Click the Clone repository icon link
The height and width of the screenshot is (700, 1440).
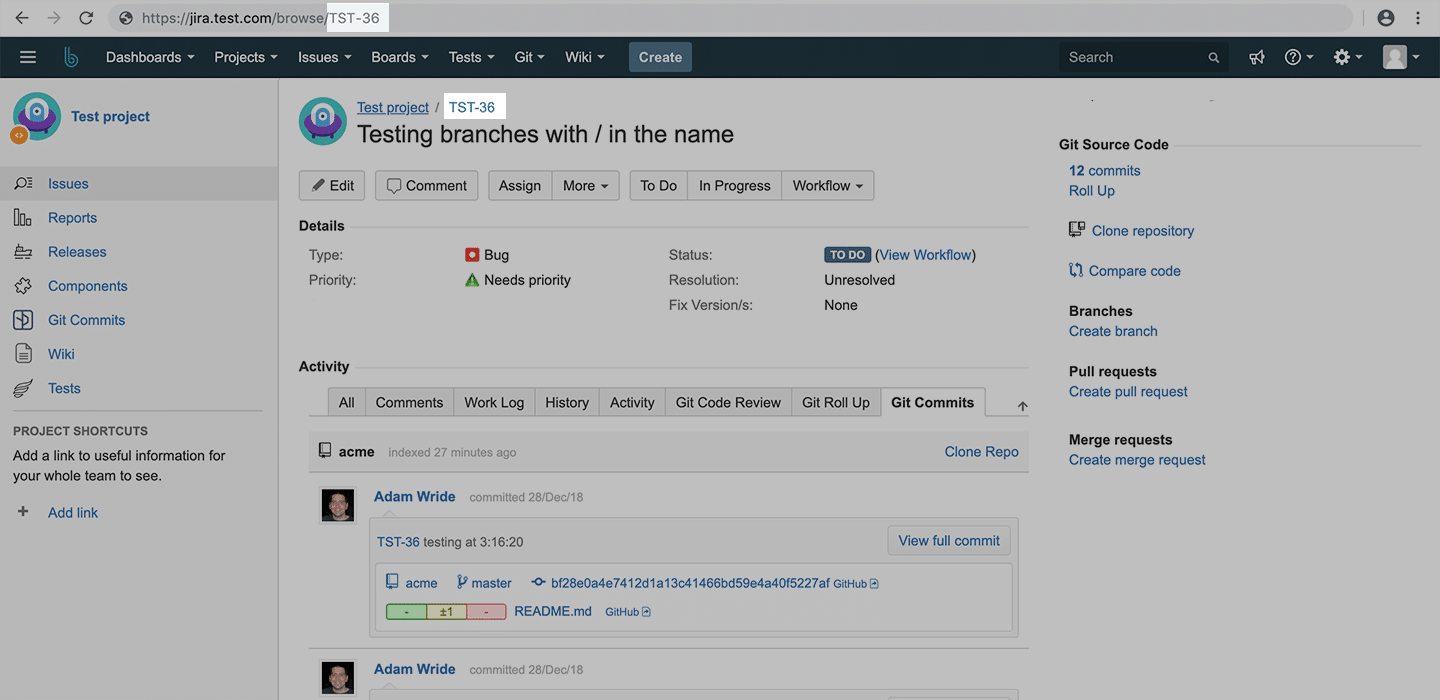coord(1077,230)
